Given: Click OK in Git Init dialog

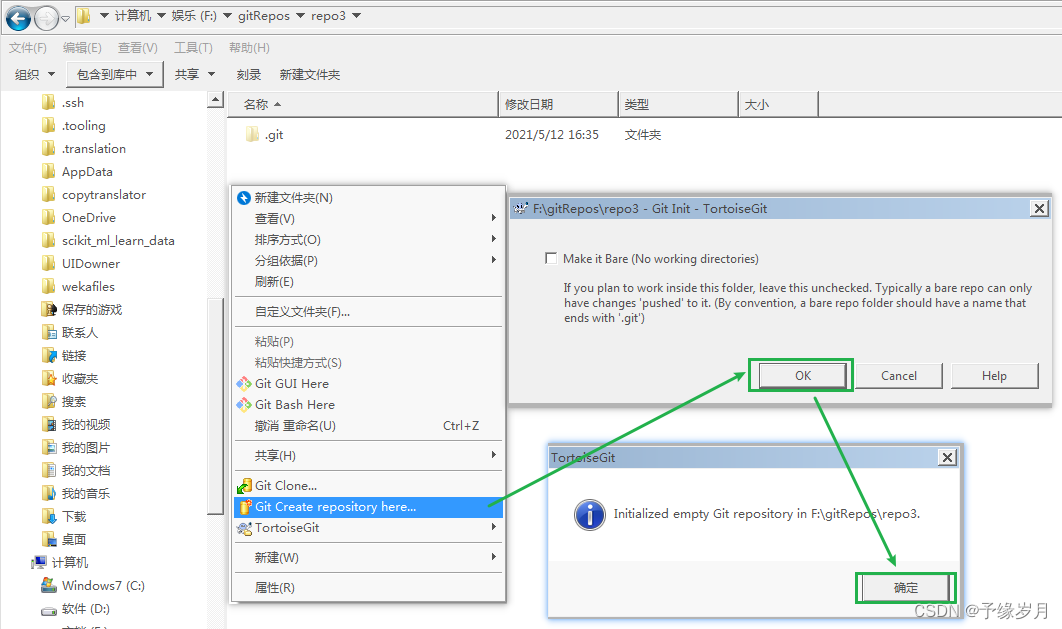Looking at the screenshot, I should [803, 376].
